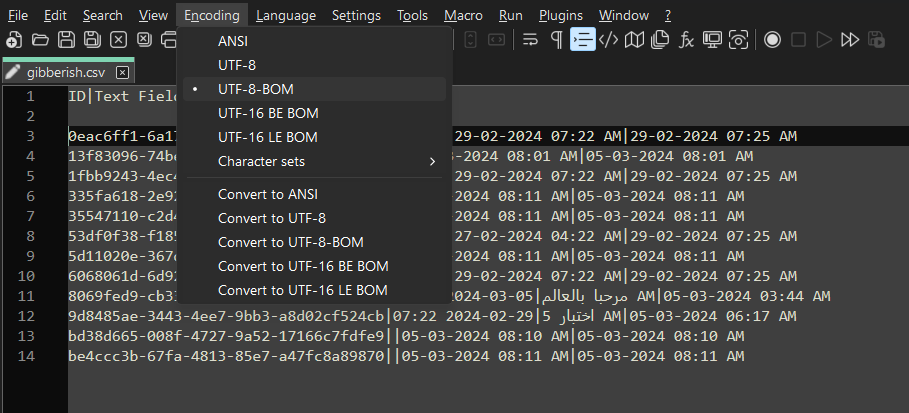Click the Run Macro Multiple Times icon
This screenshot has width=909, height=413.
tap(850, 40)
